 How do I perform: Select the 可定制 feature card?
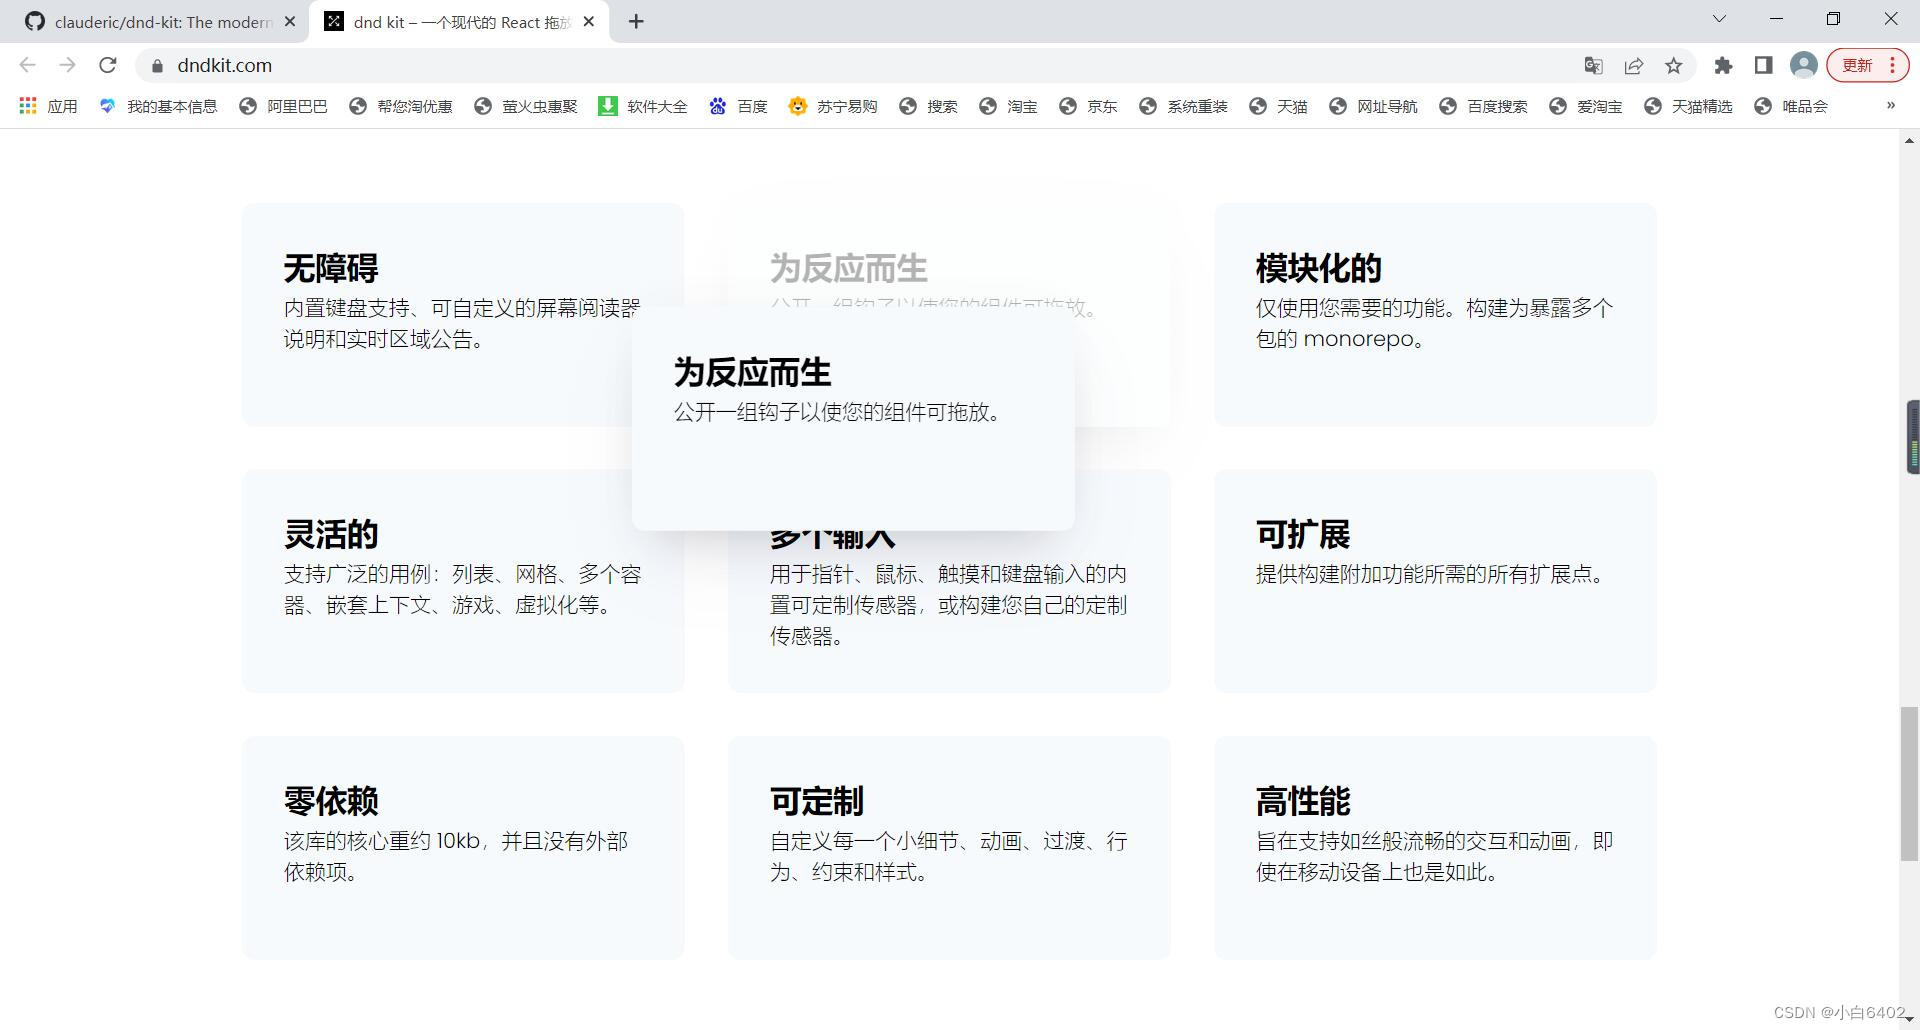tap(949, 848)
